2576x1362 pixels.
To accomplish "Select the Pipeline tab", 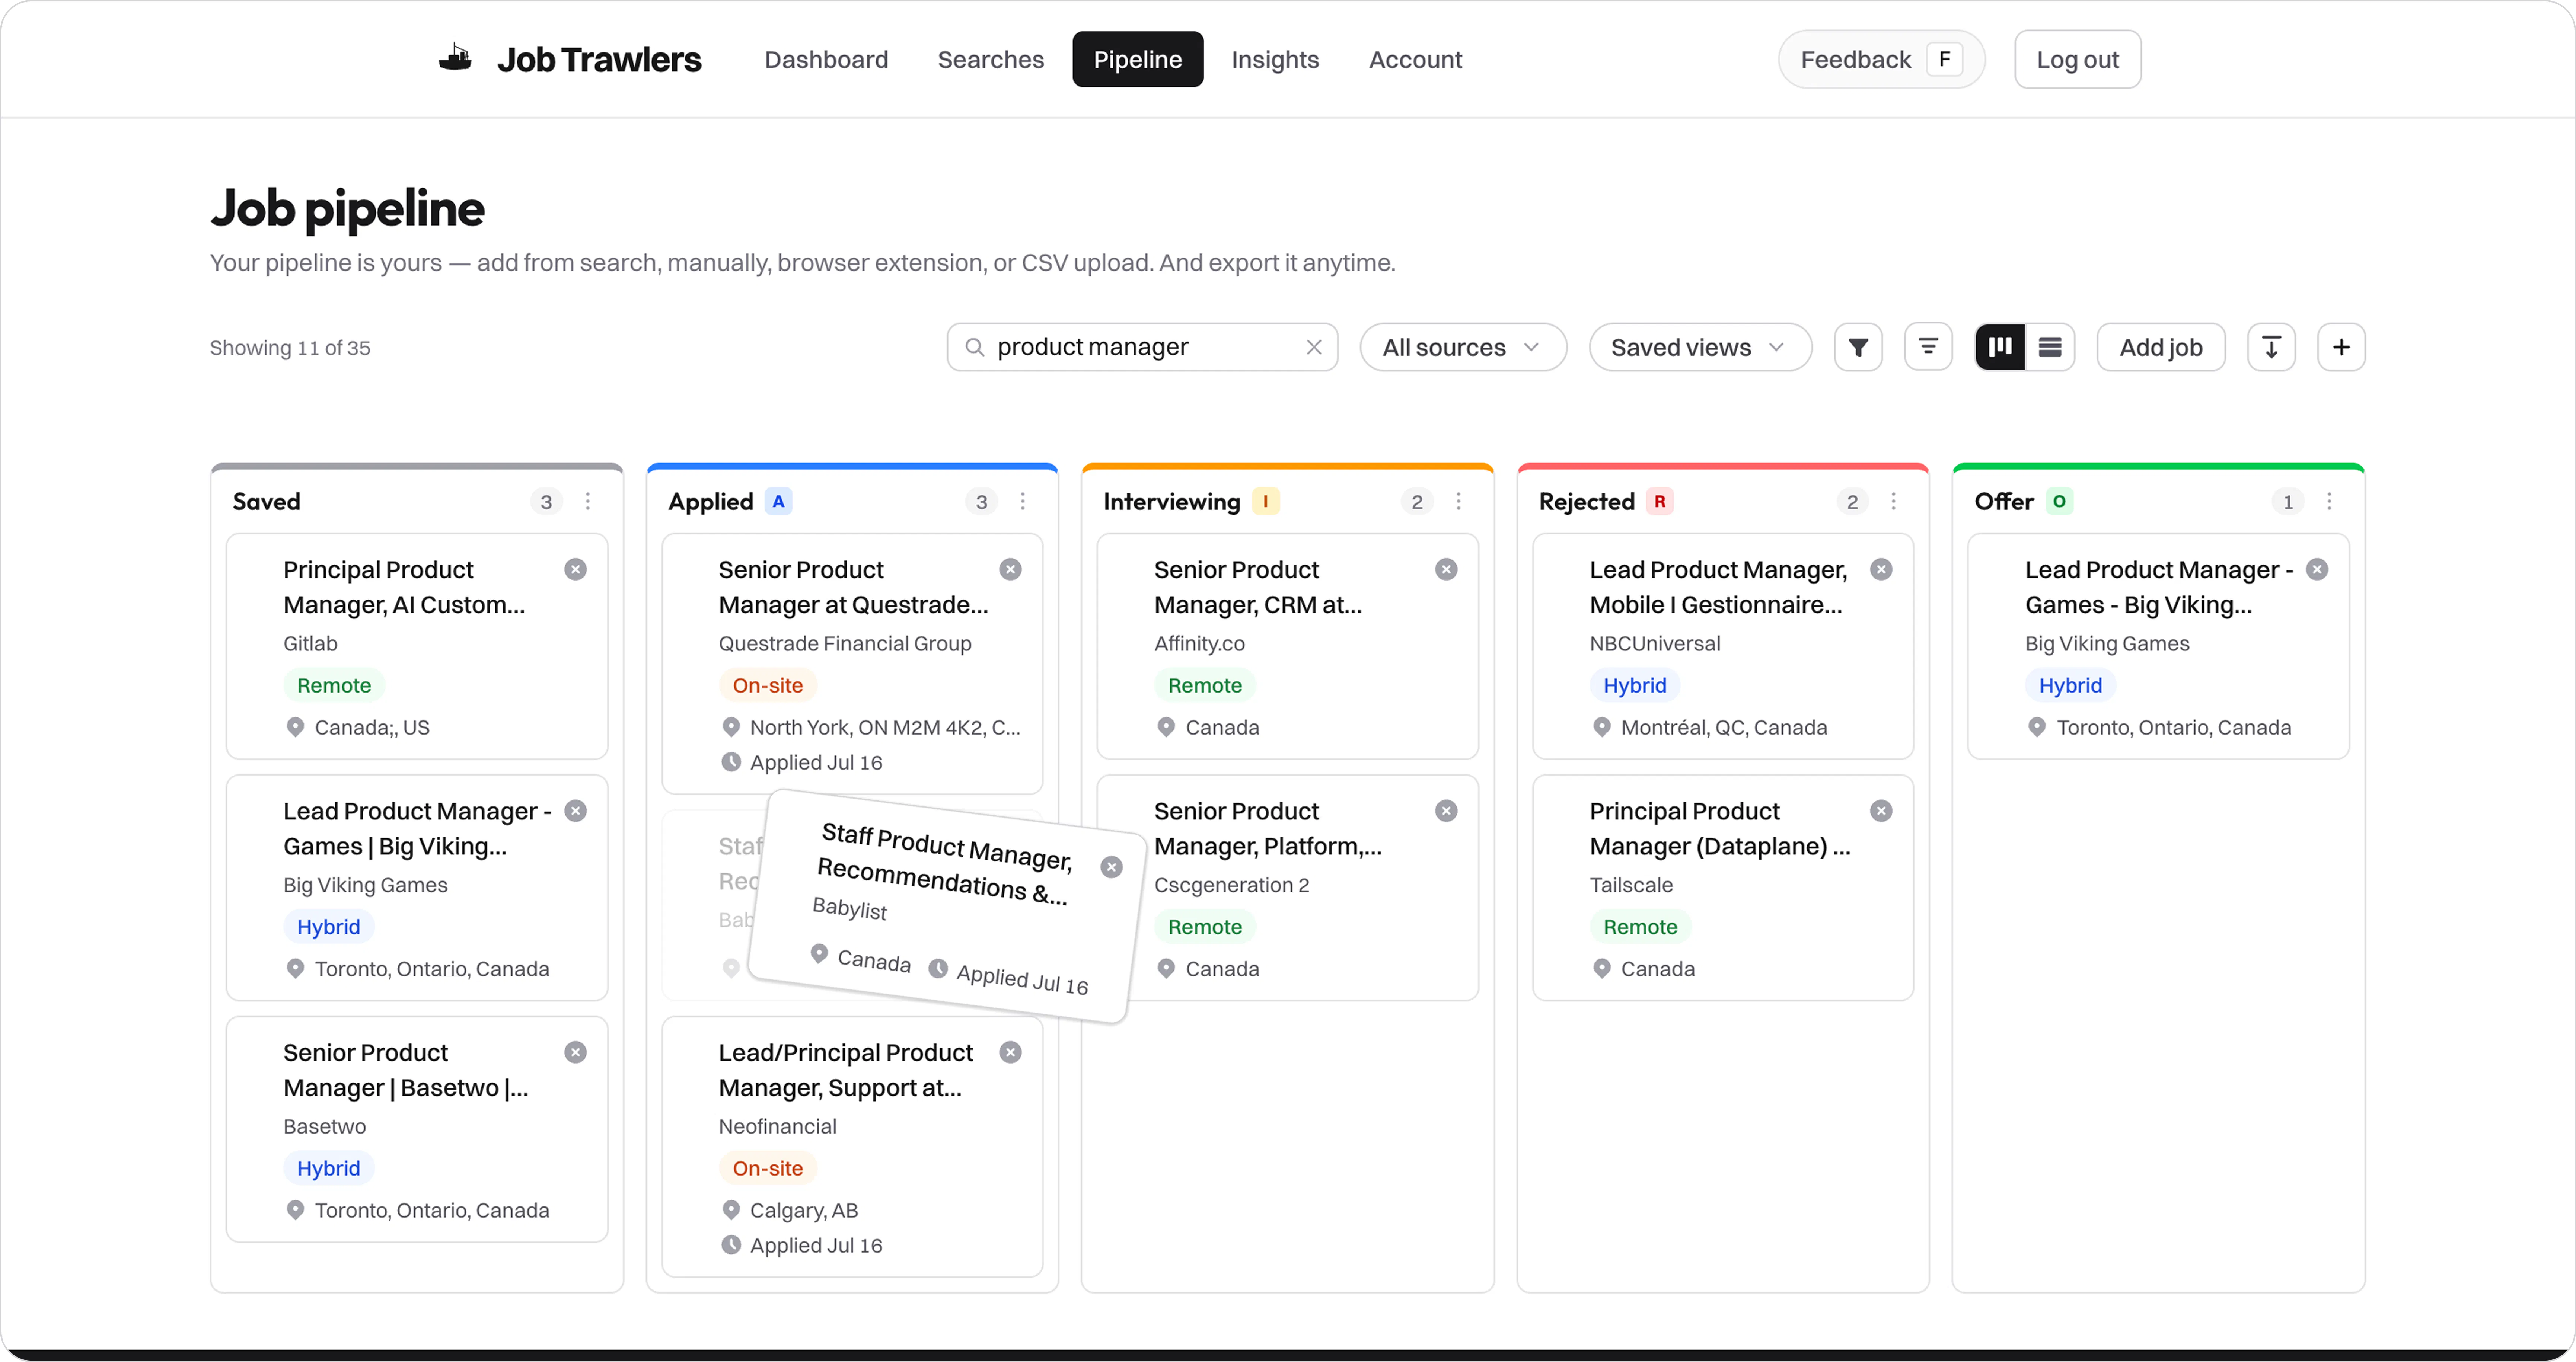I will [1138, 60].
